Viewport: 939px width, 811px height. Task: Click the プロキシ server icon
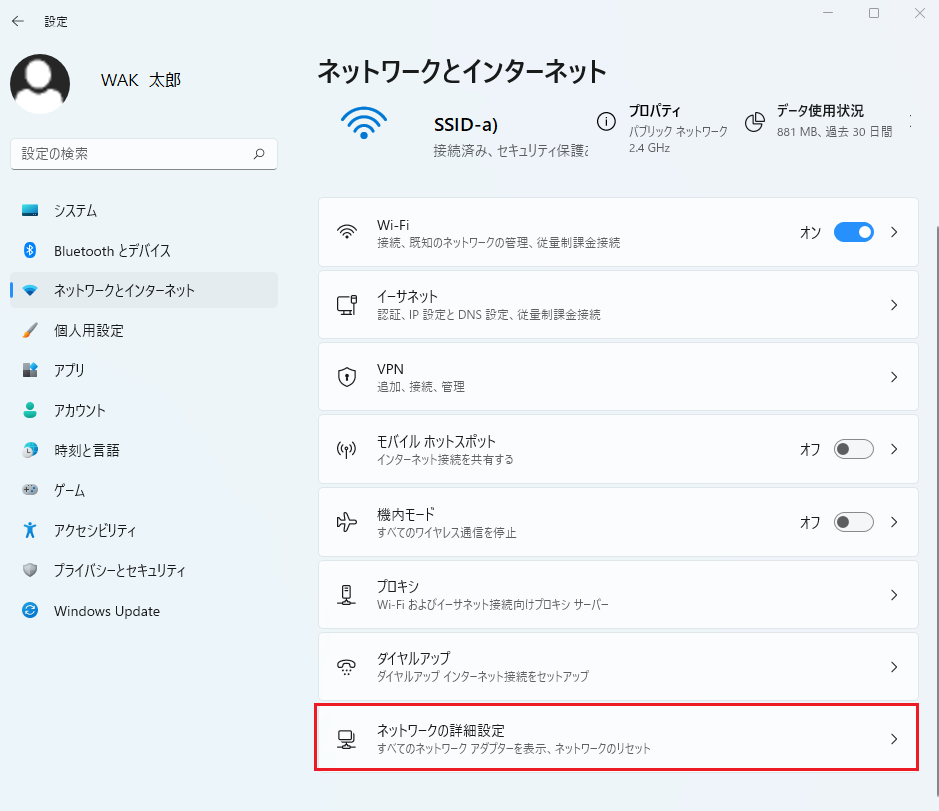click(347, 595)
